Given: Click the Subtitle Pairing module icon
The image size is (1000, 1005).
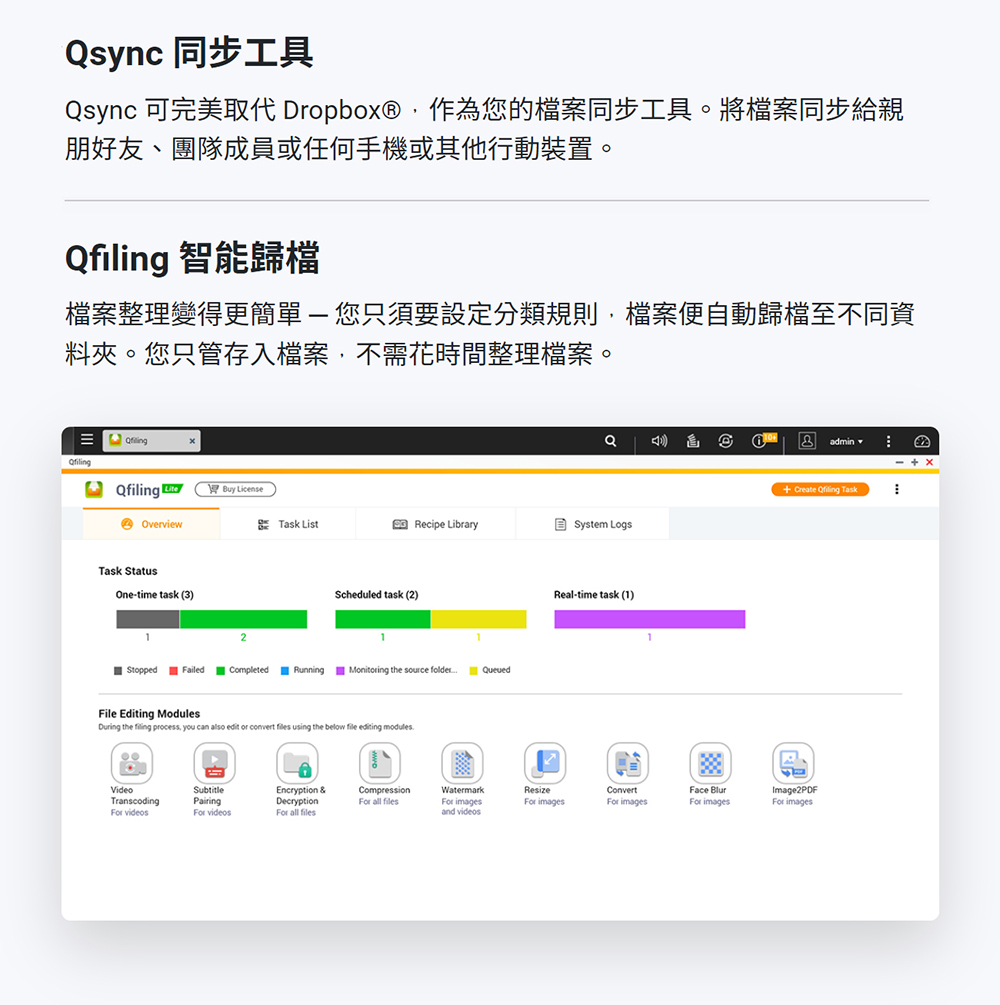Looking at the screenshot, I should pos(215,763).
